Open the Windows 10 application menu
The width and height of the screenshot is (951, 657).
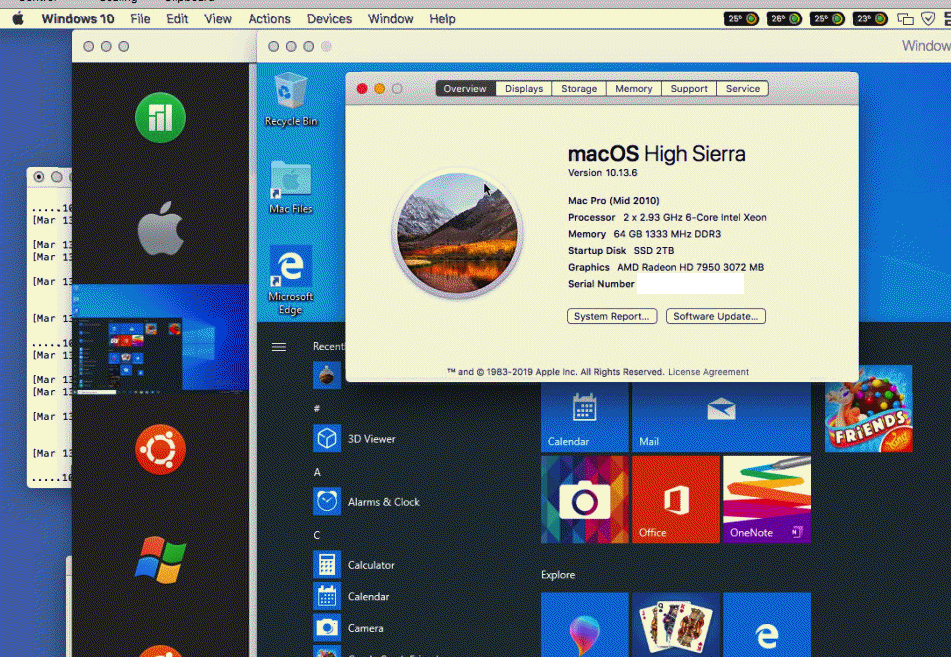coord(78,19)
